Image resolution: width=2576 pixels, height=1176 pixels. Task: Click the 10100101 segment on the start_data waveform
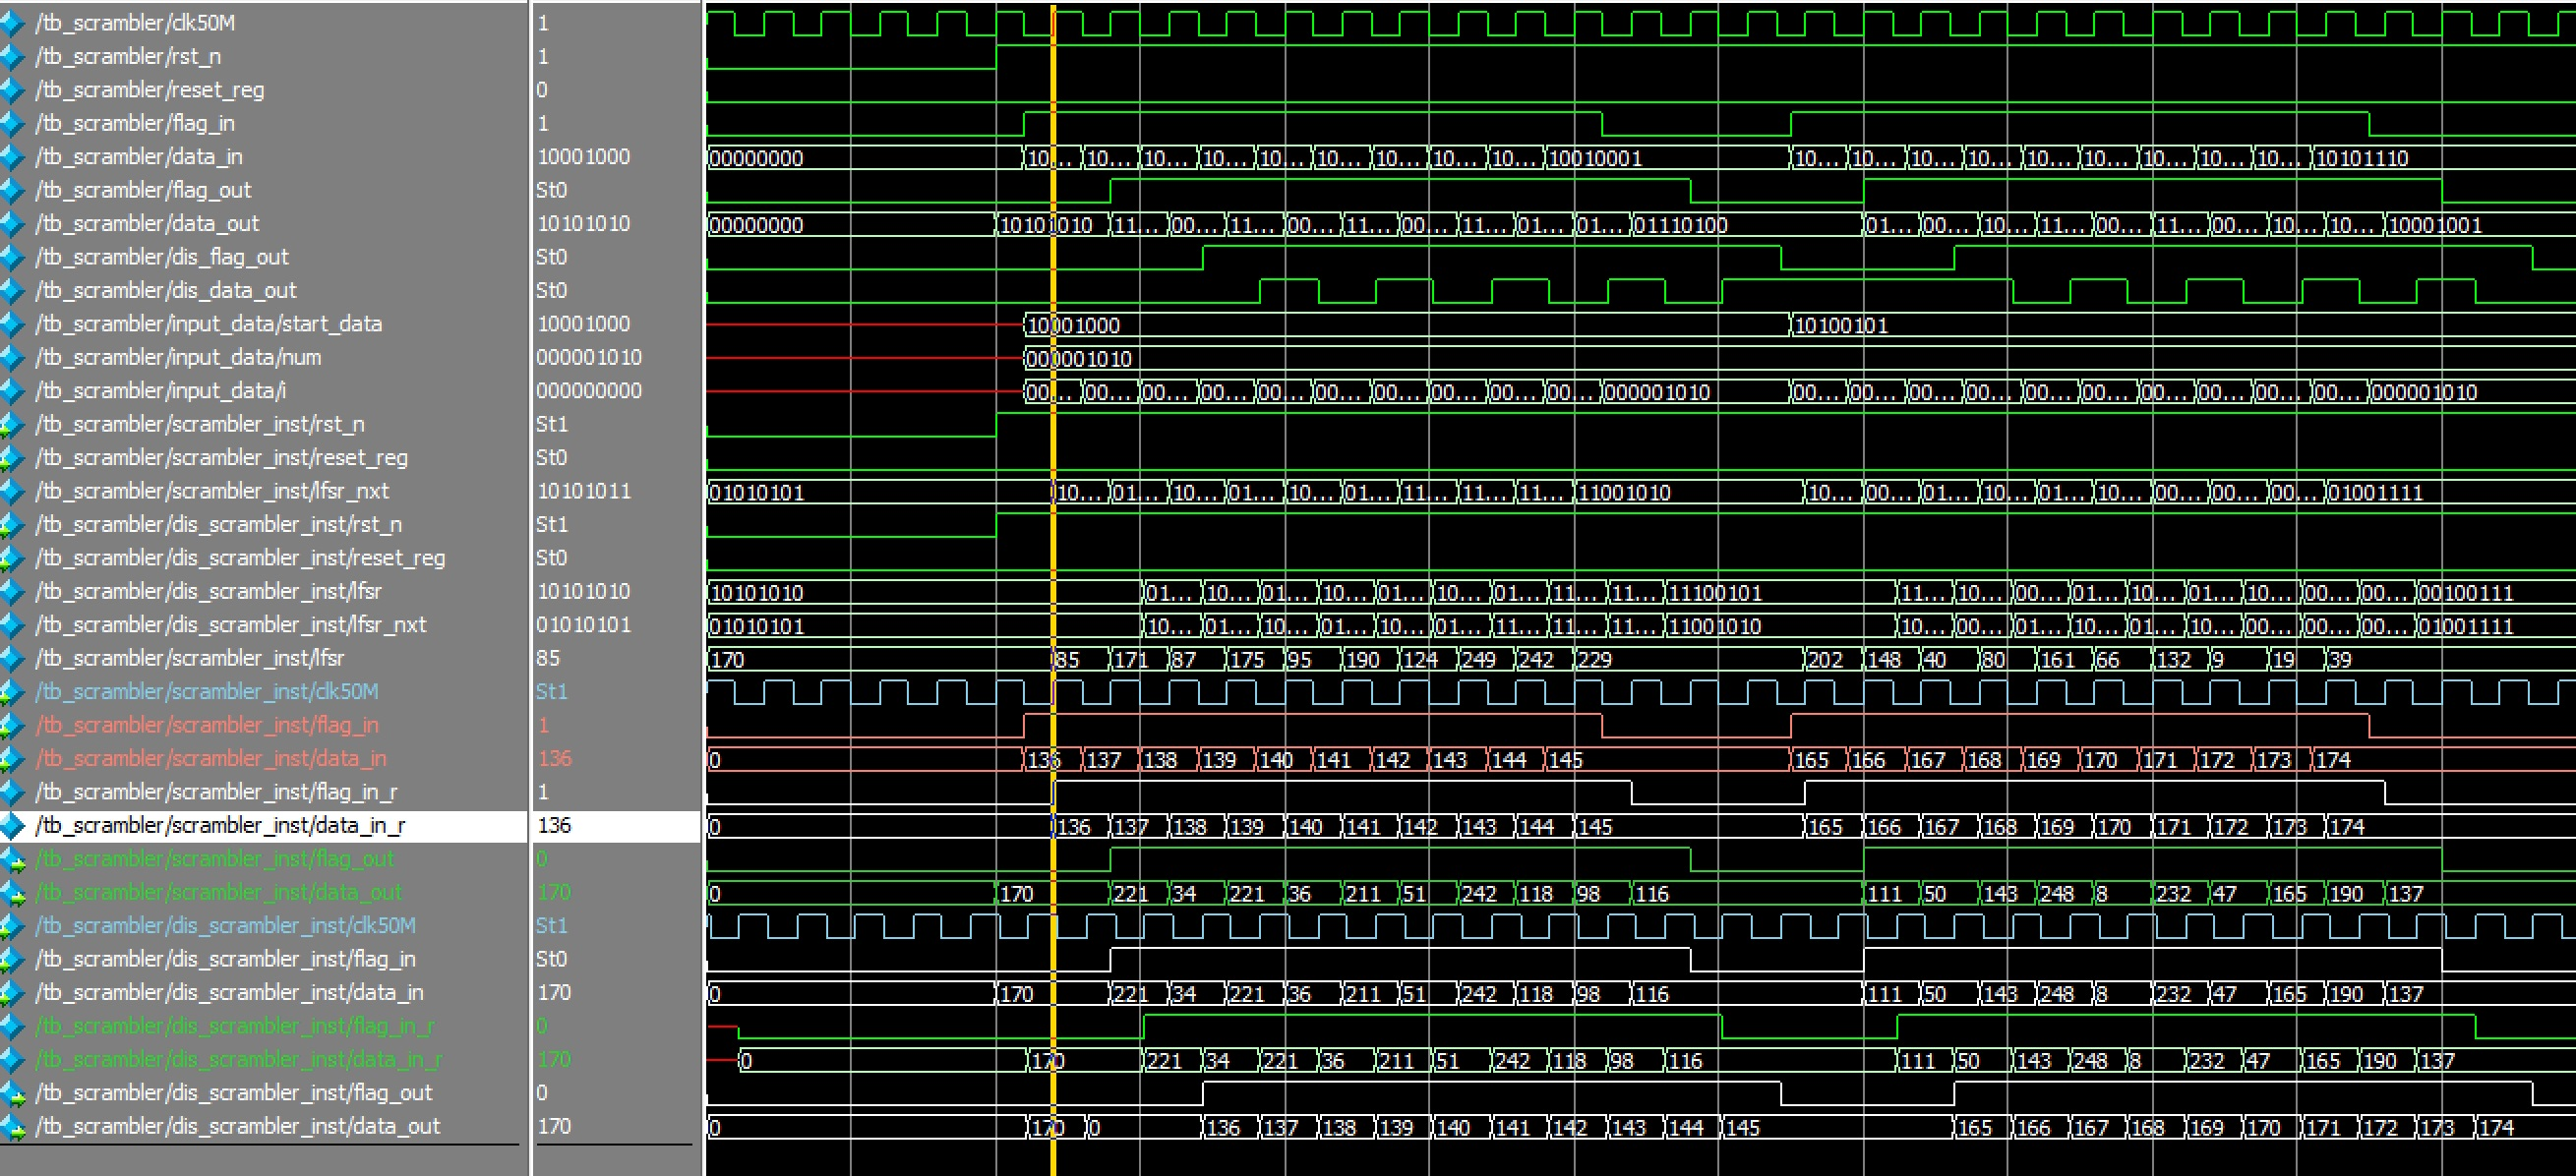[1841, 326]
